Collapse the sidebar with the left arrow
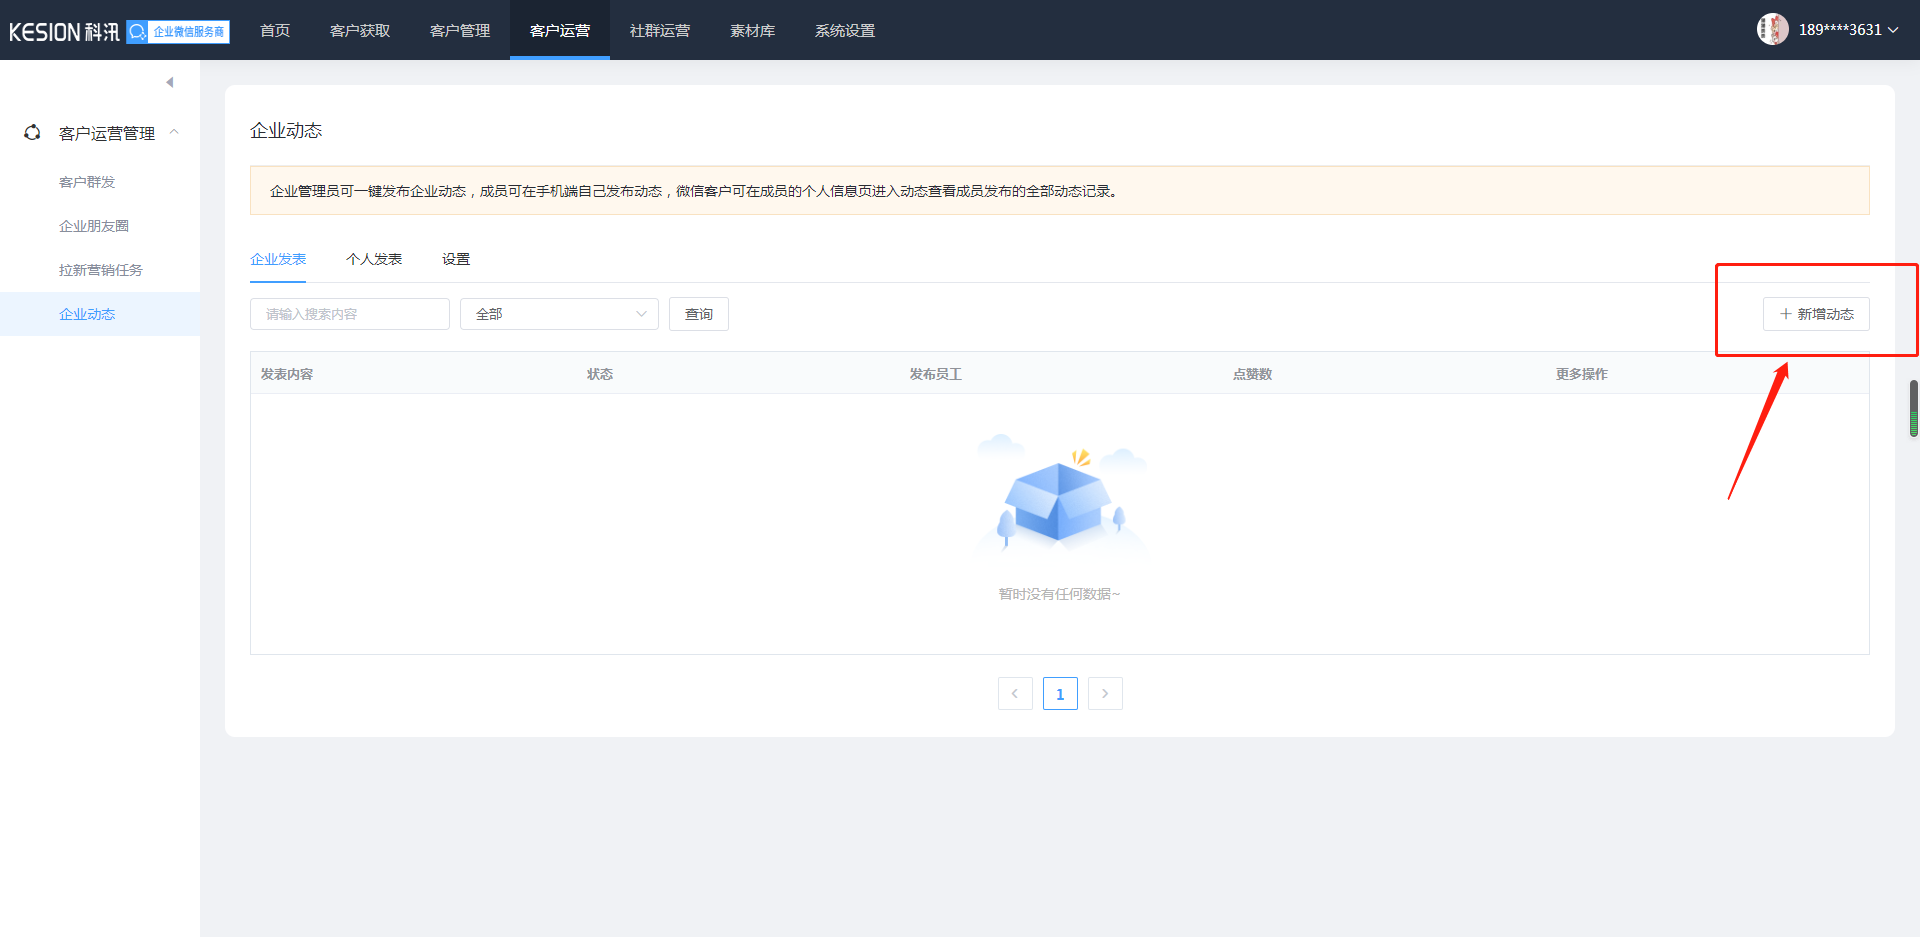The height and width of the screenshot is (937, 1920). coord(170,82)
